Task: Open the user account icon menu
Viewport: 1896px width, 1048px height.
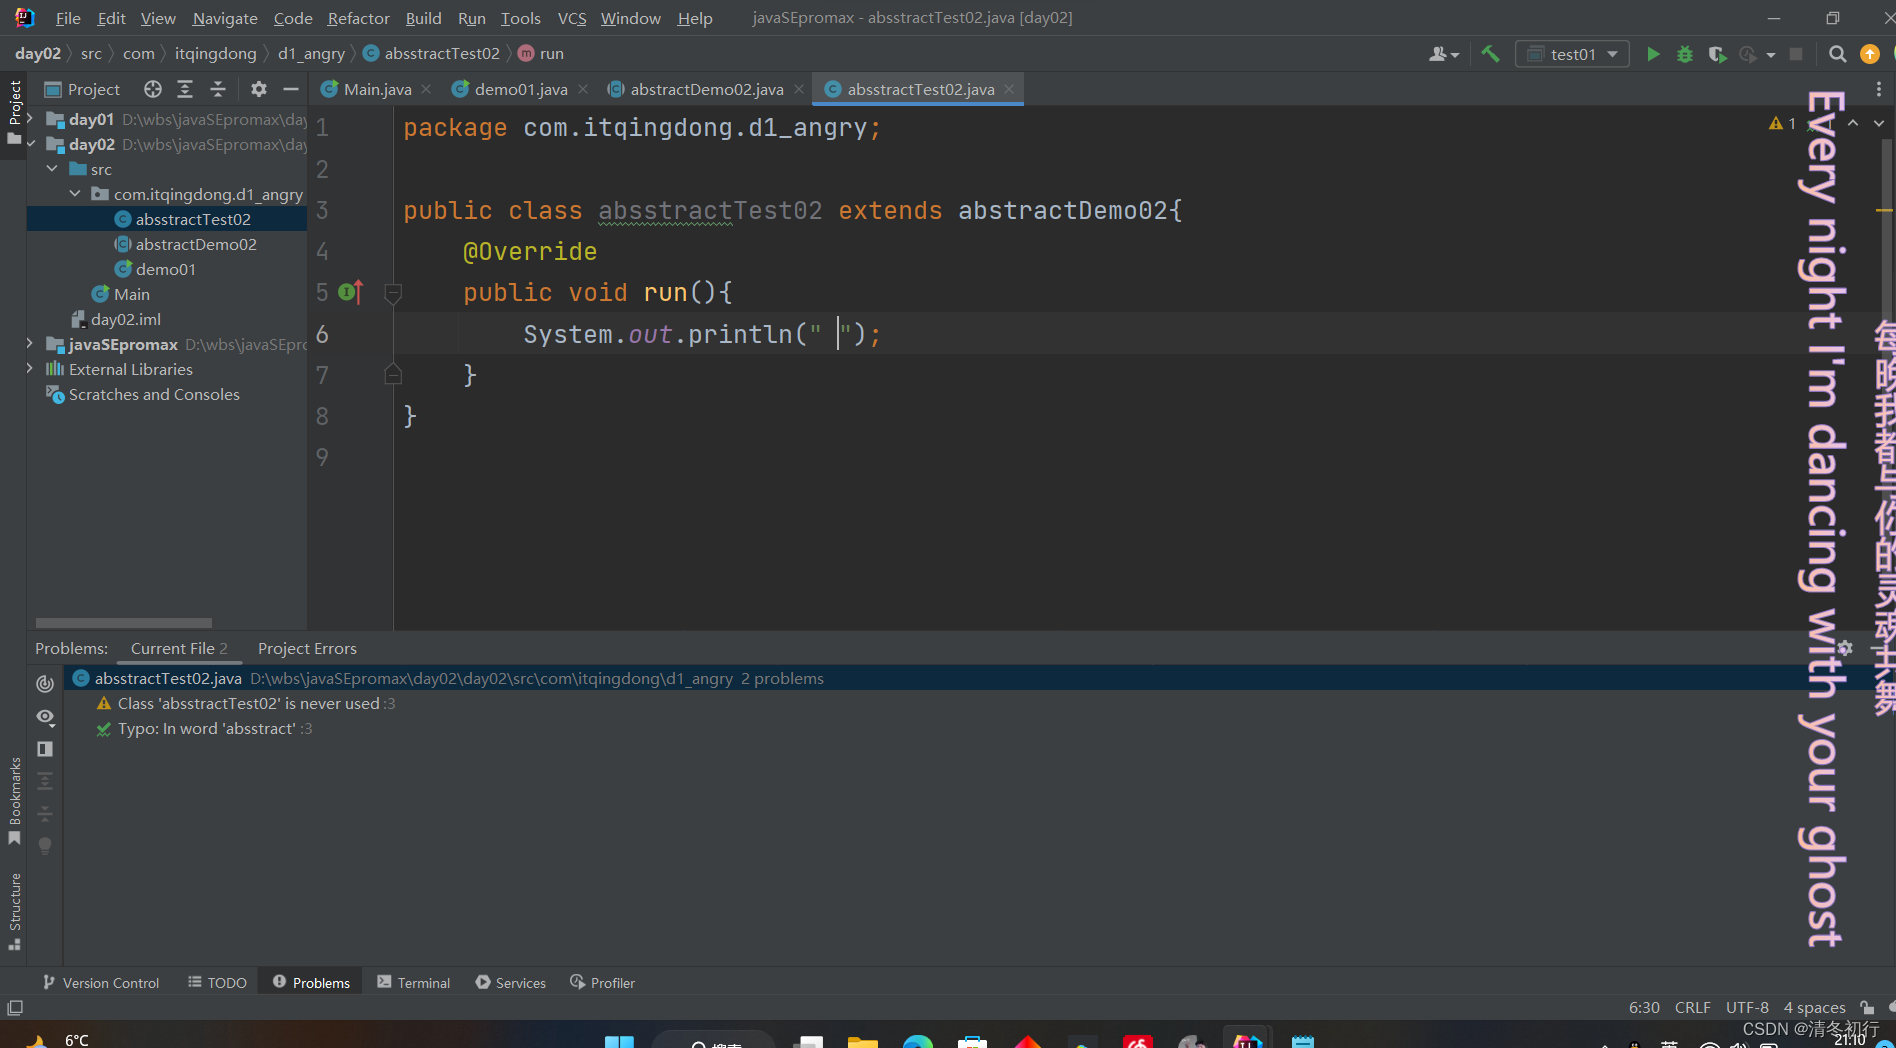Action: point(1443,54)
